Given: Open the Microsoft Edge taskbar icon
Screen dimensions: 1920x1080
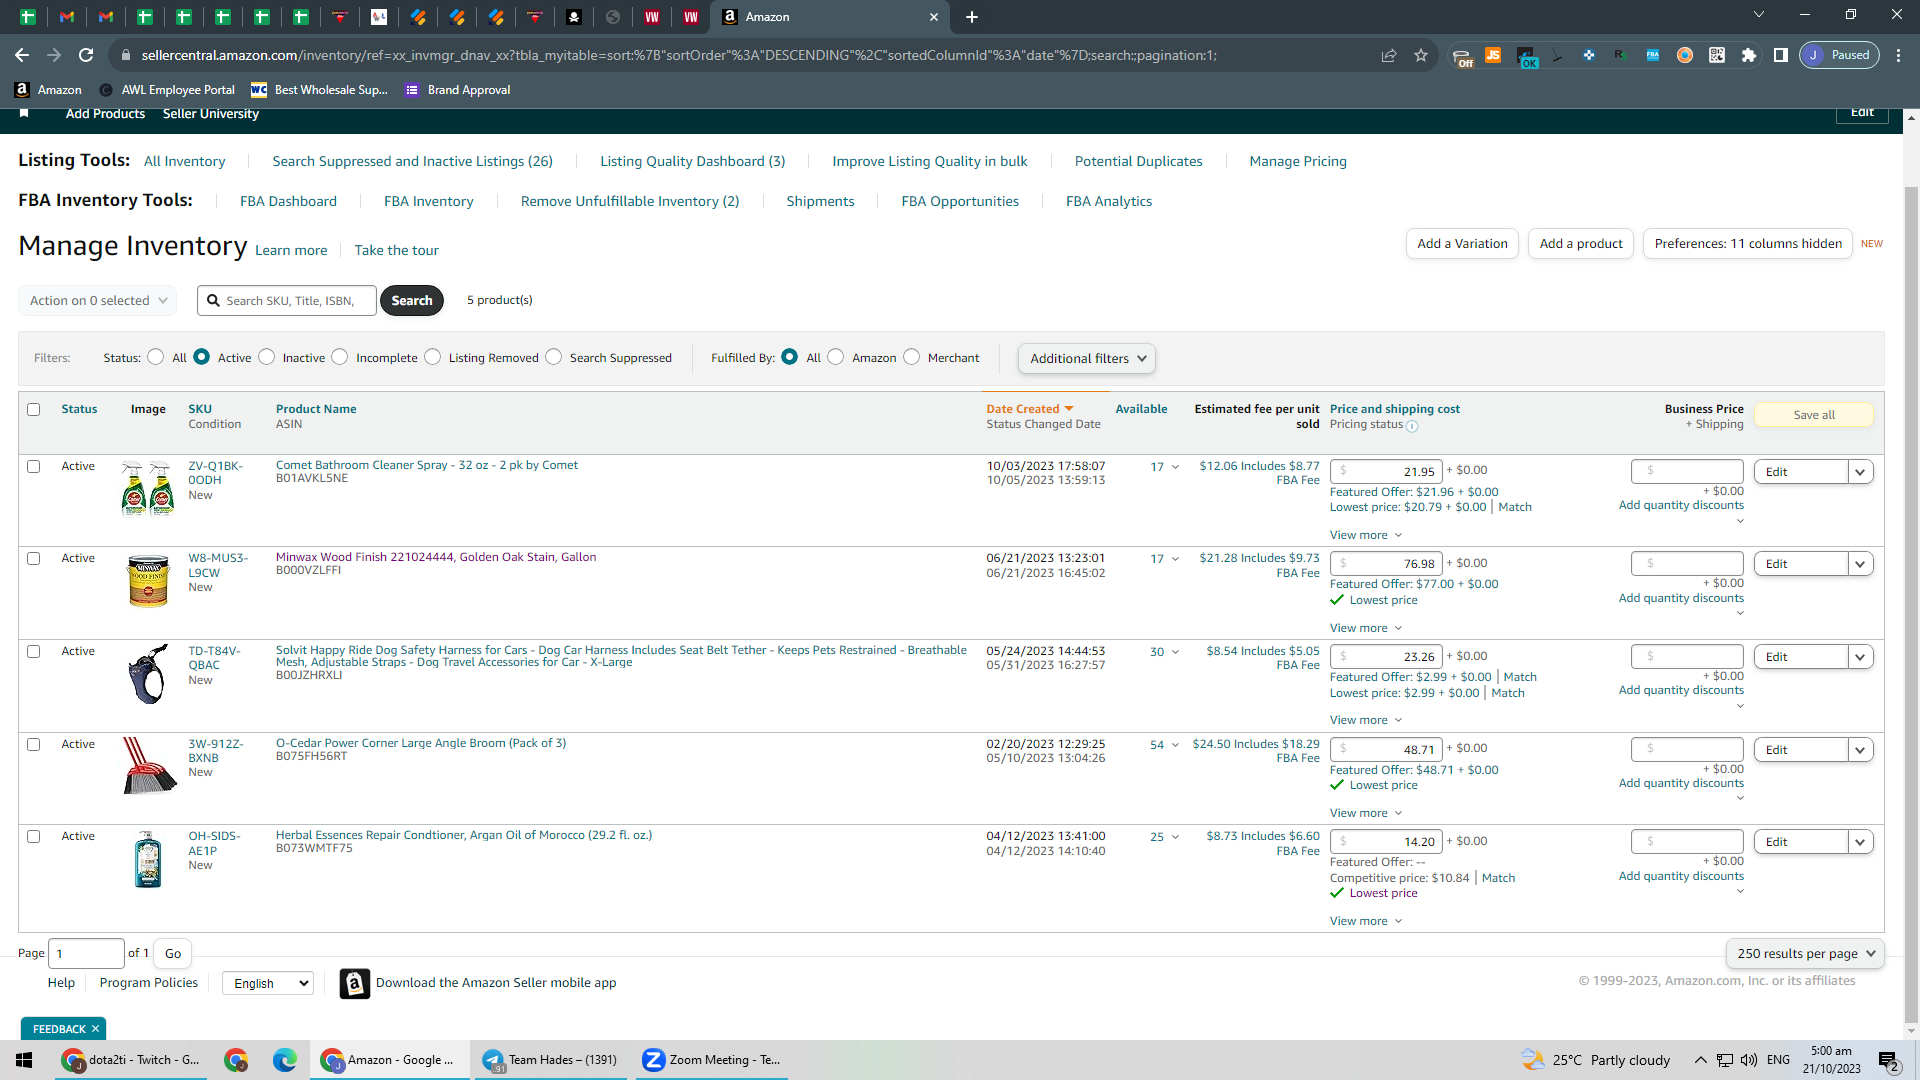Looking at the screenshot, I should (285, 1060).
